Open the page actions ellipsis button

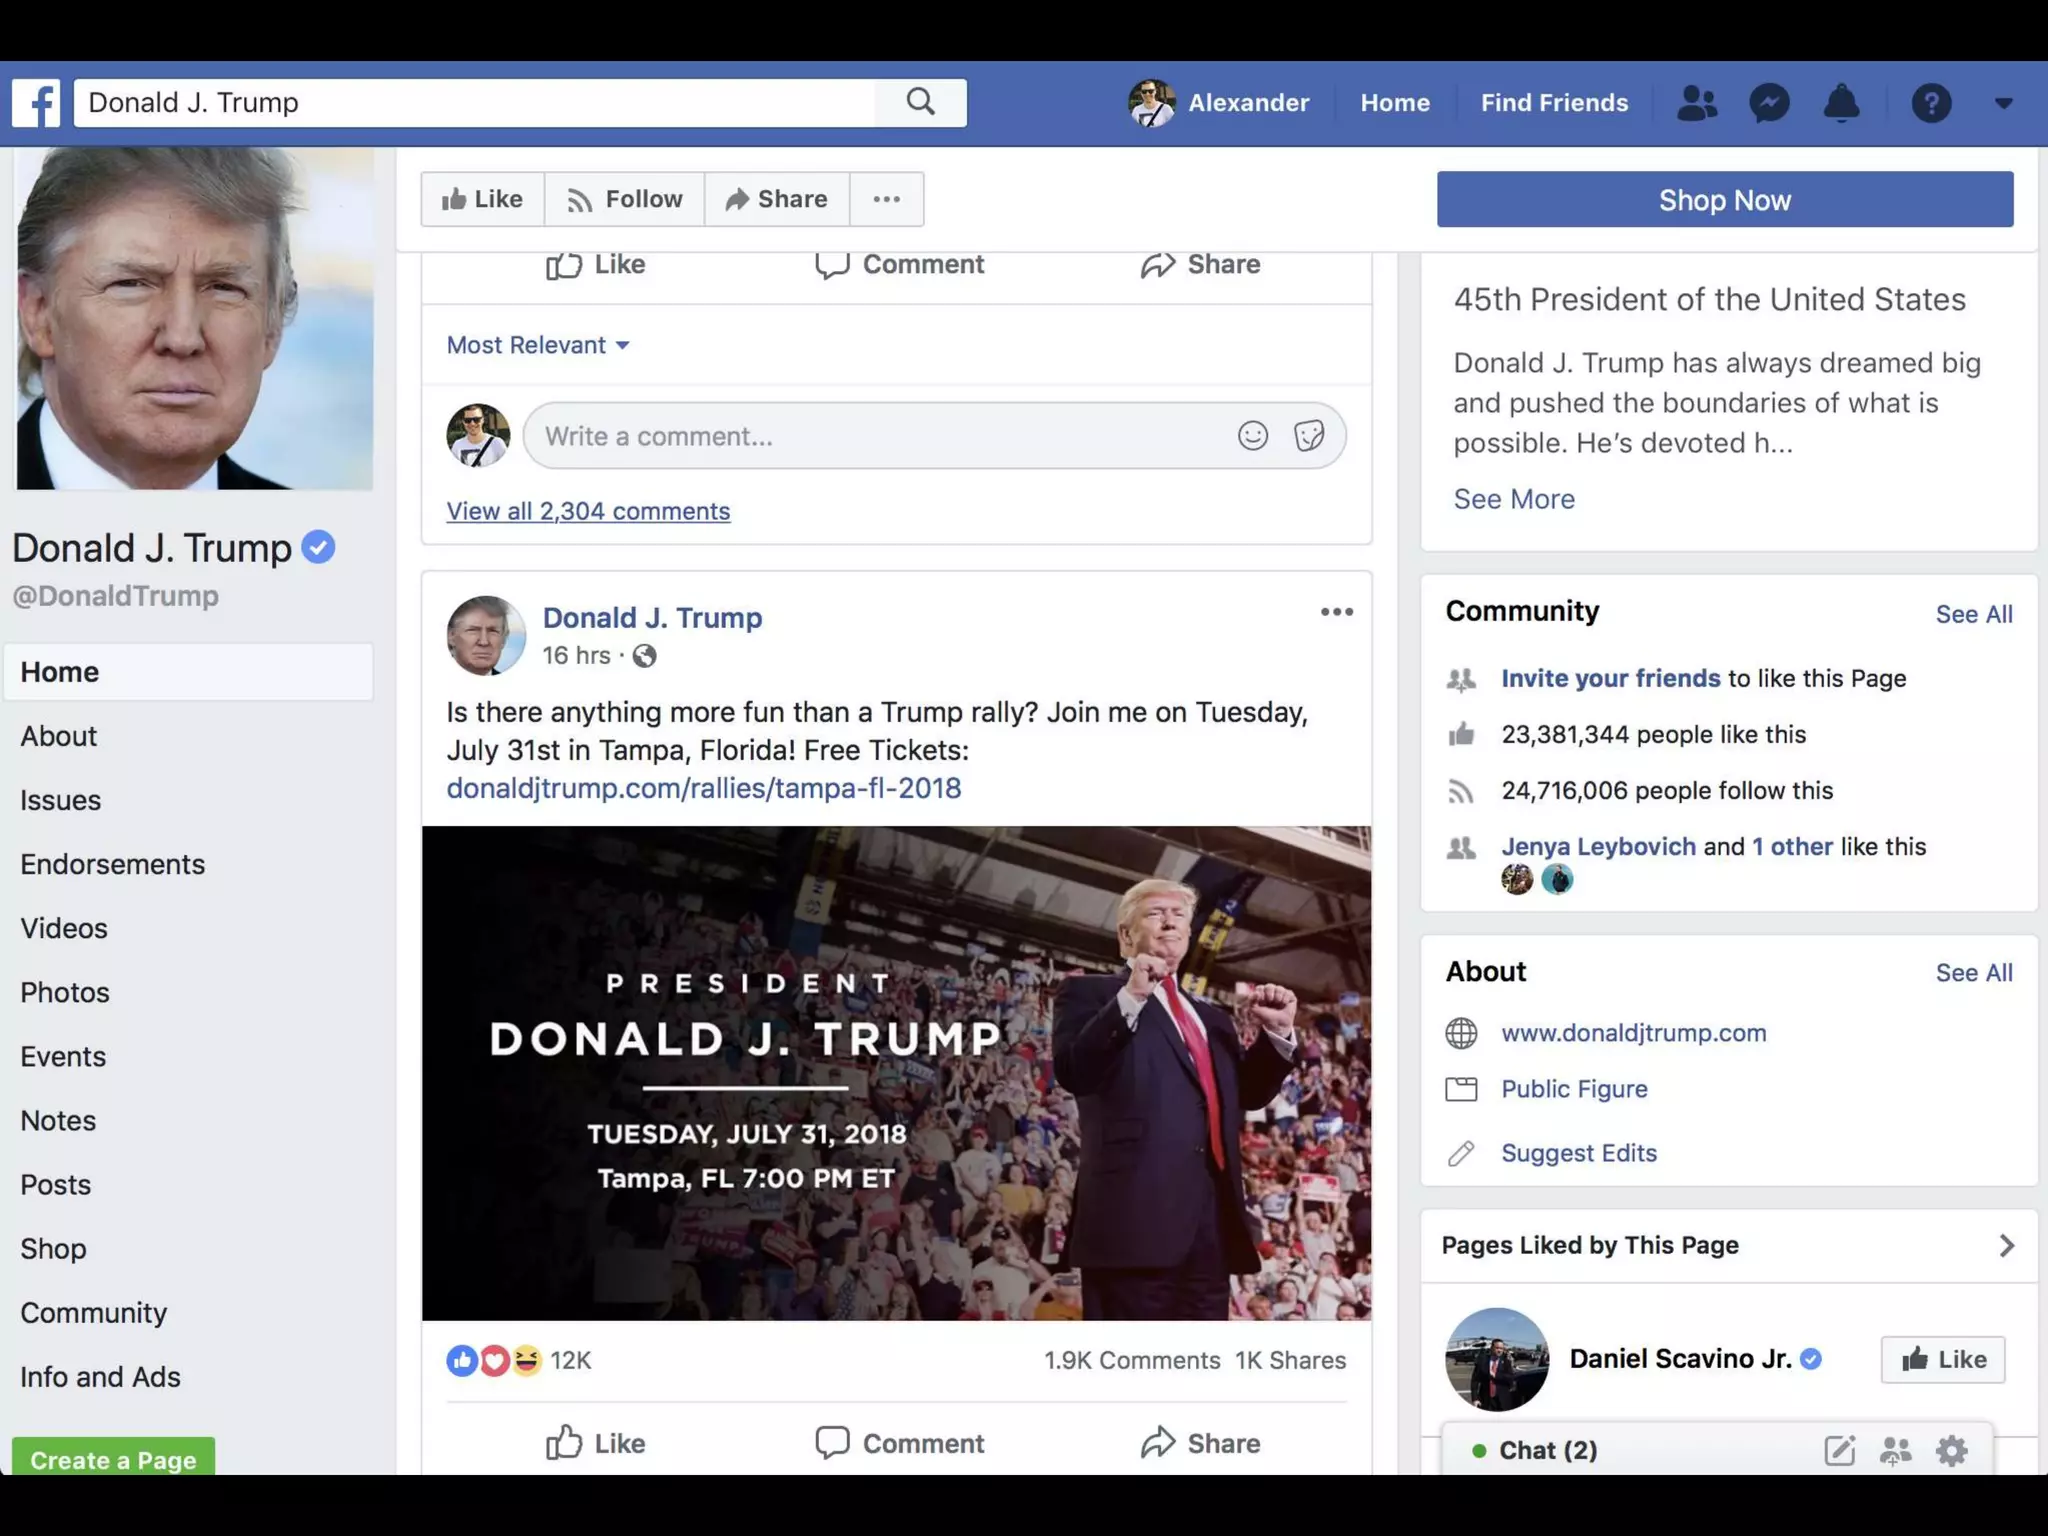(x=887, y=199)
